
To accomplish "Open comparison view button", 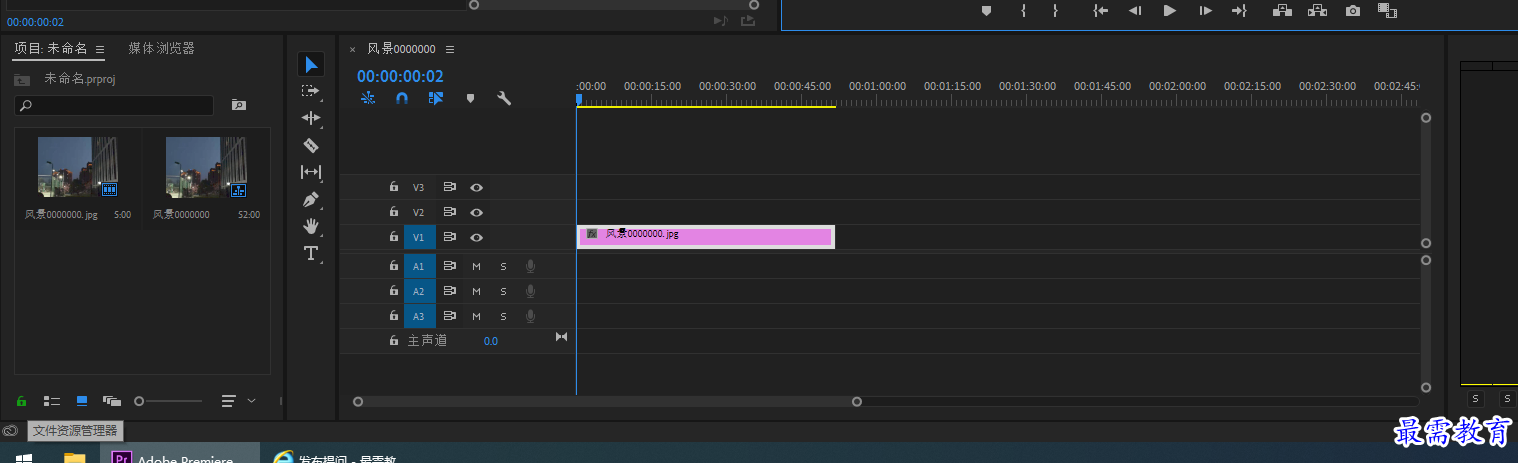I will point(1387,10).
